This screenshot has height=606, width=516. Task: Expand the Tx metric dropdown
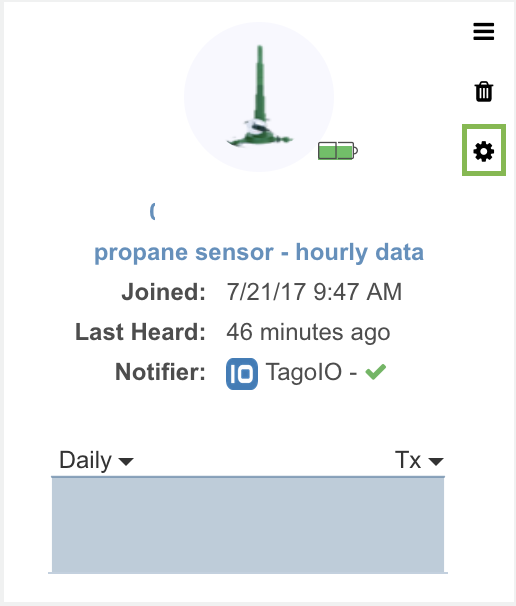(419, 460)
